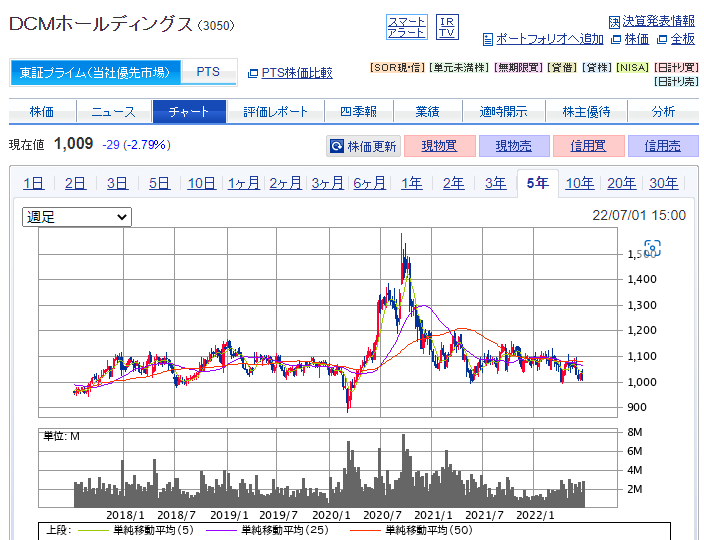Open the 評価レポート tab

pyautogui.click(x=275, y=111)
